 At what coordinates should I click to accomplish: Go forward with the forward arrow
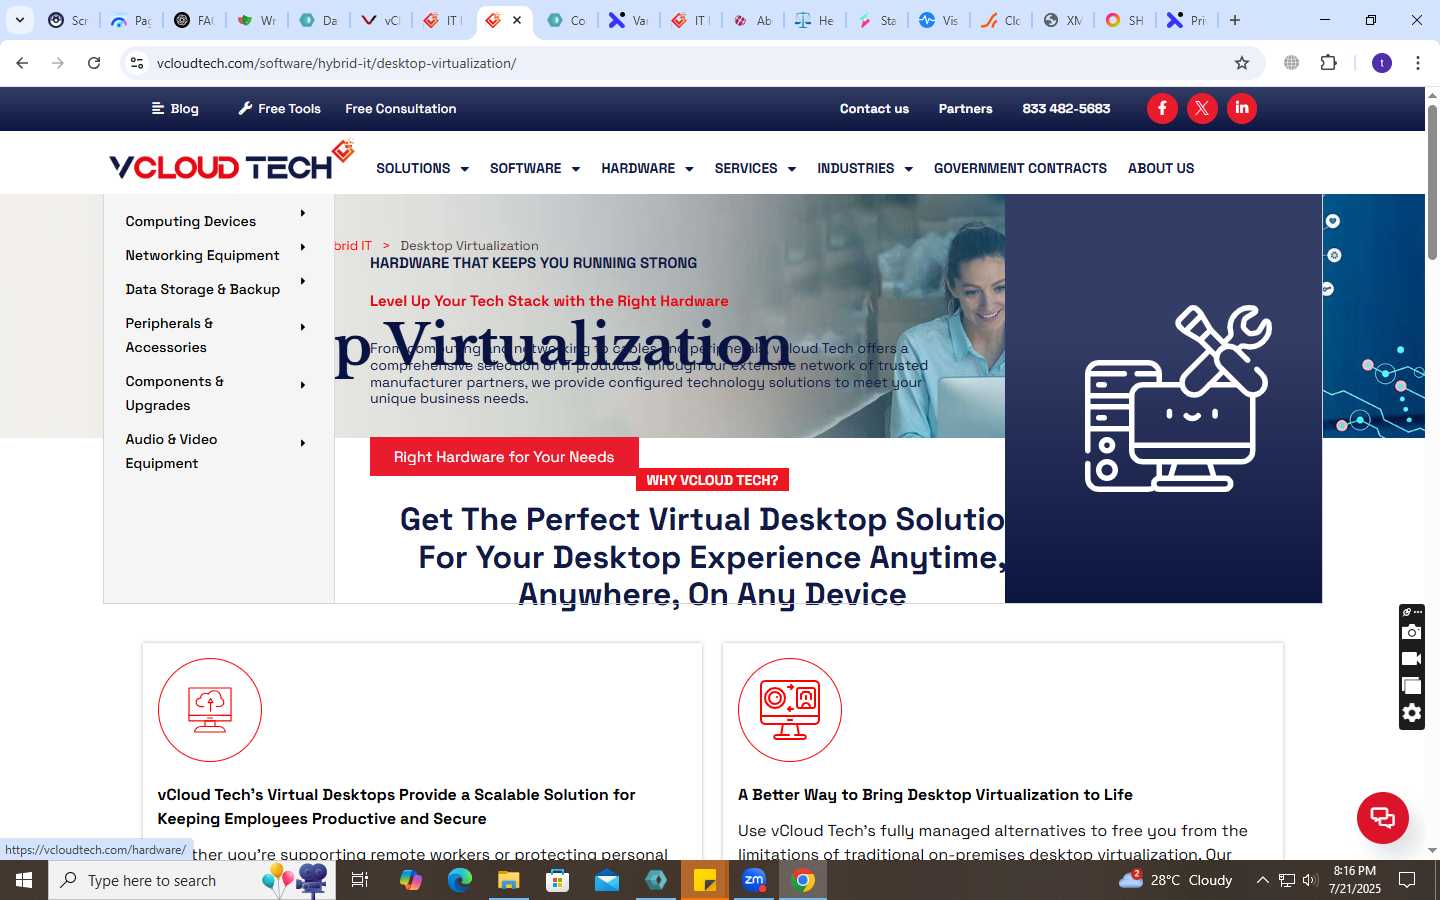(x=58, y=63)
